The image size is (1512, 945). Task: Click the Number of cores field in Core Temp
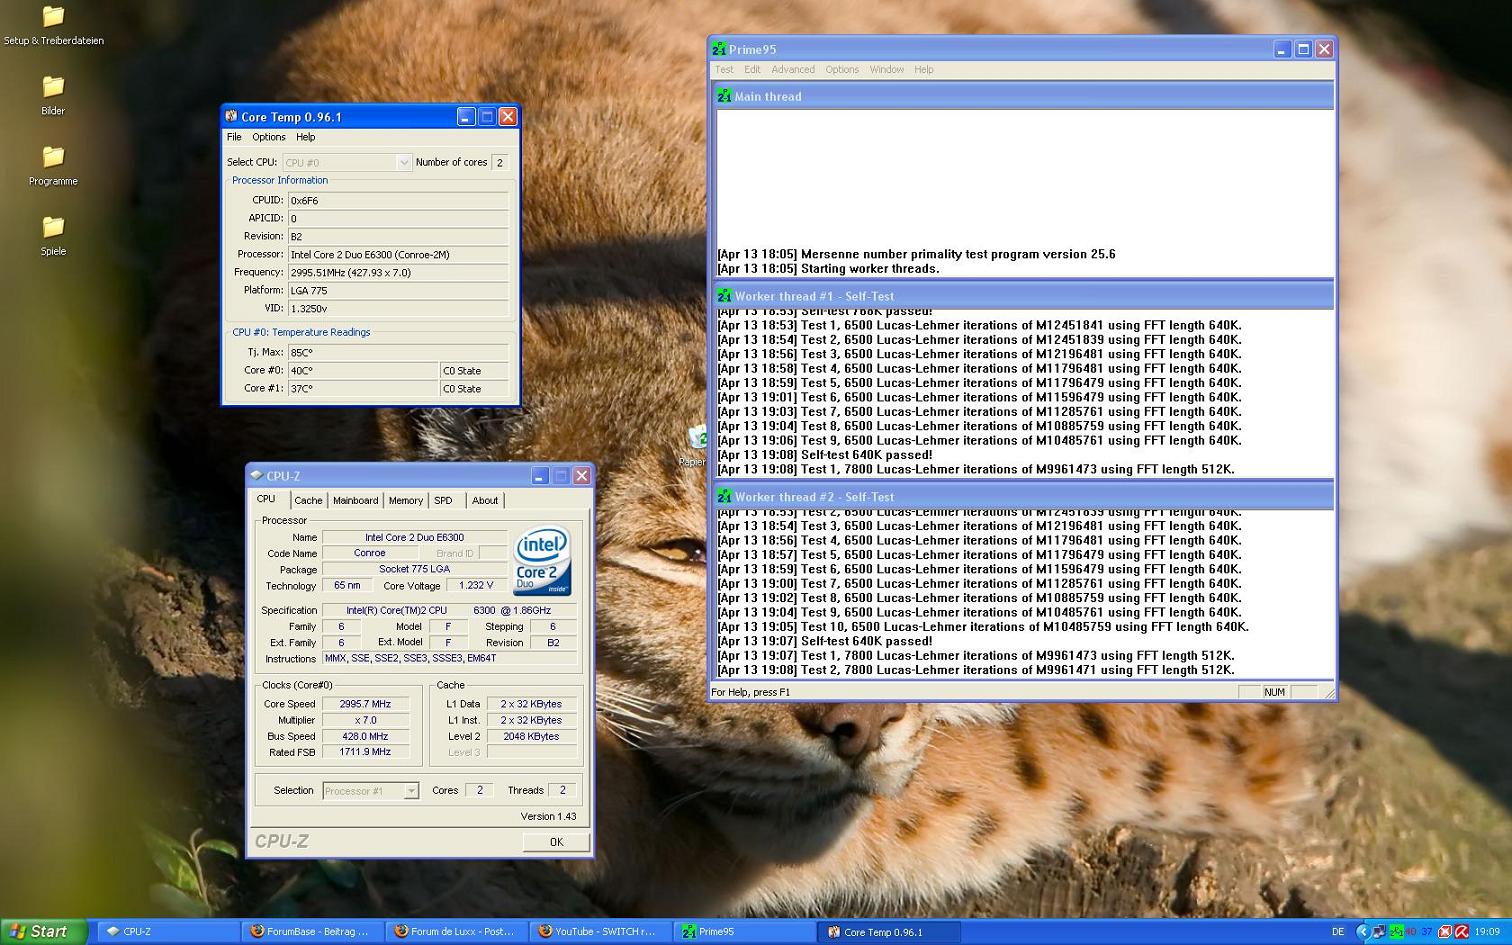[500, 162]
